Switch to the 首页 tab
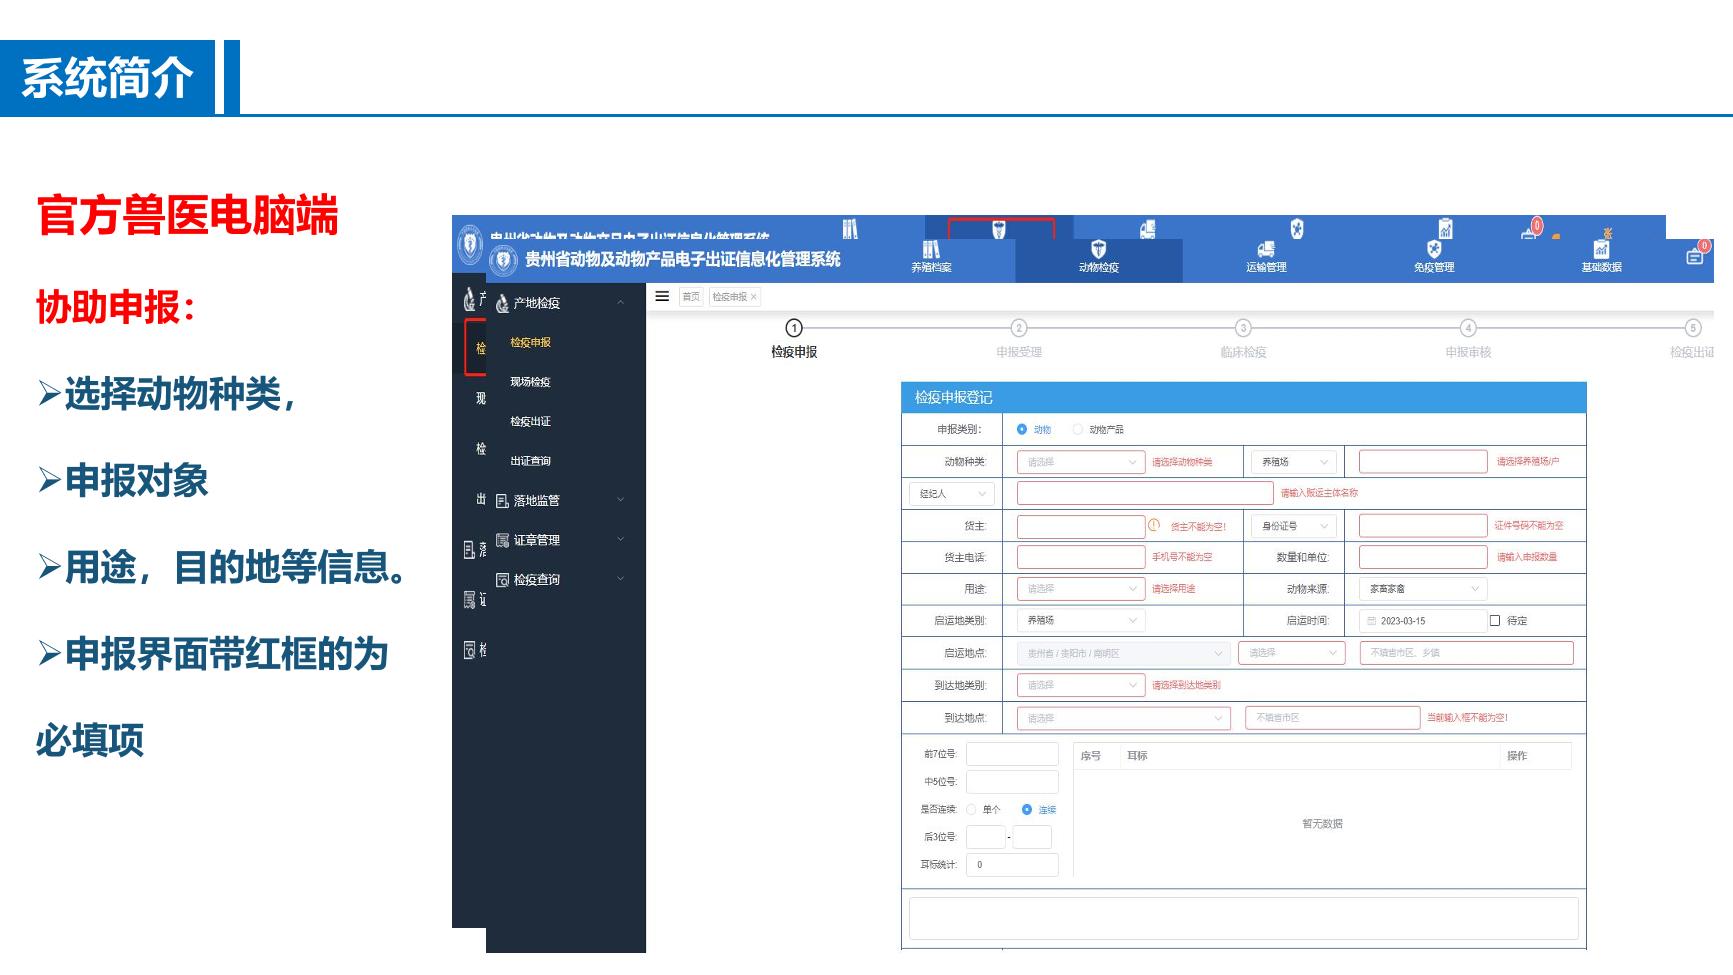 pos(691,297)
